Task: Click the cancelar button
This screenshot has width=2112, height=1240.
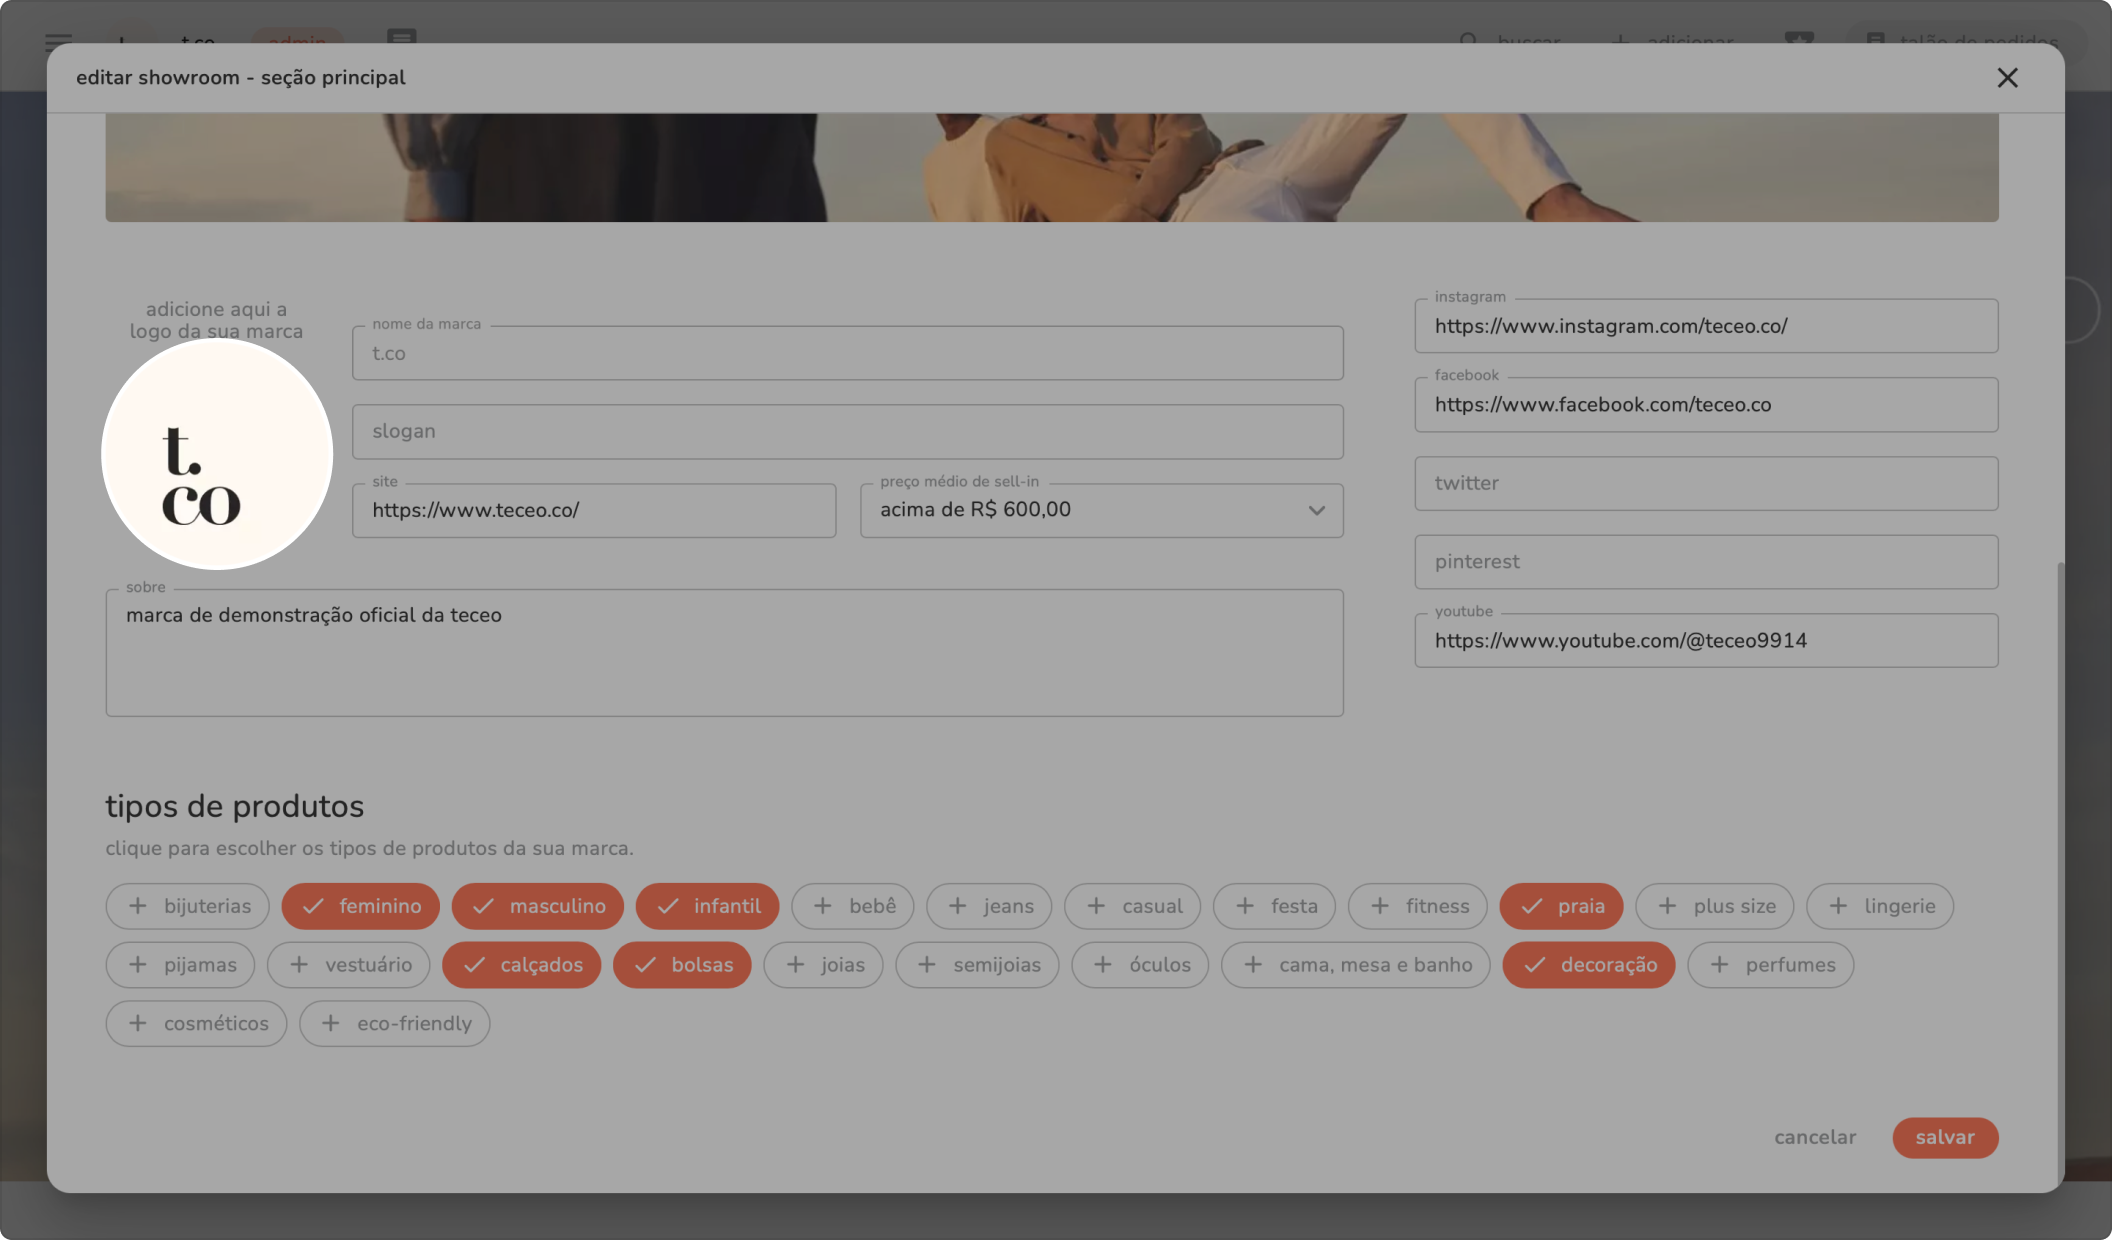Action: [1814, 1138]
